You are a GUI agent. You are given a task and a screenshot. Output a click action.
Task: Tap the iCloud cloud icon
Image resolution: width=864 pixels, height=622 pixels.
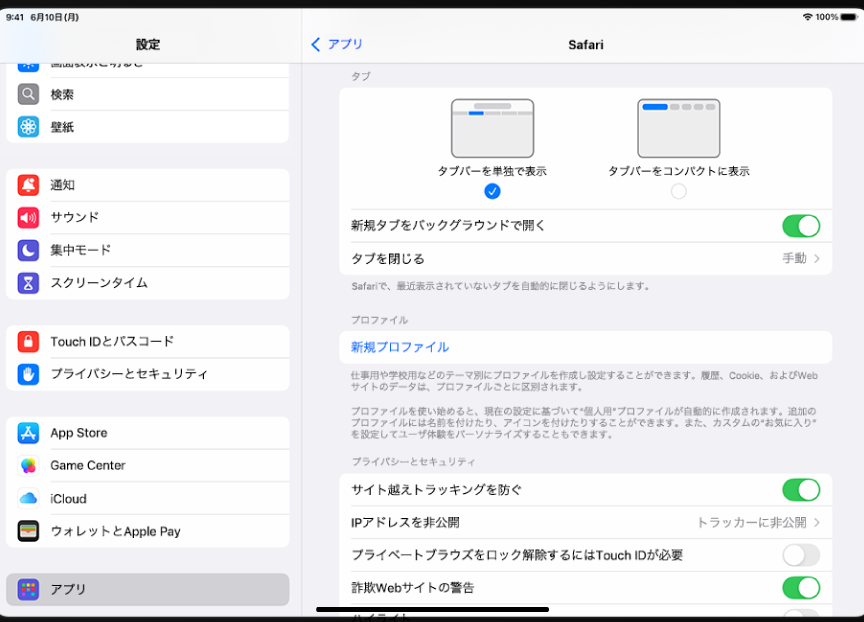[x=28, y=499]
